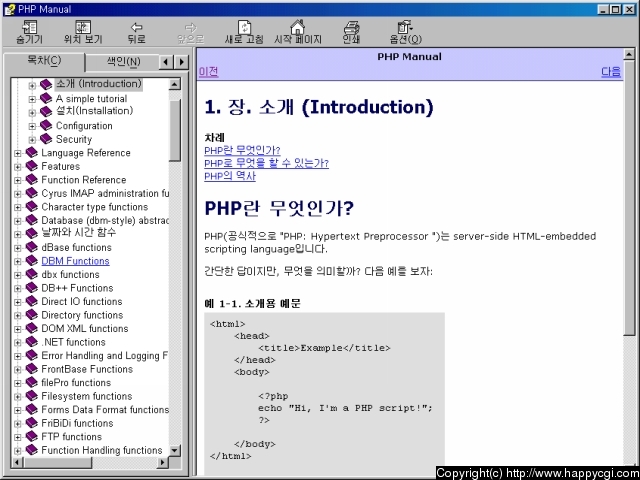The width and height of the screenshot is (640, 480).
Task: Click the book icon beside .NET functions
Action: point(31,342)
